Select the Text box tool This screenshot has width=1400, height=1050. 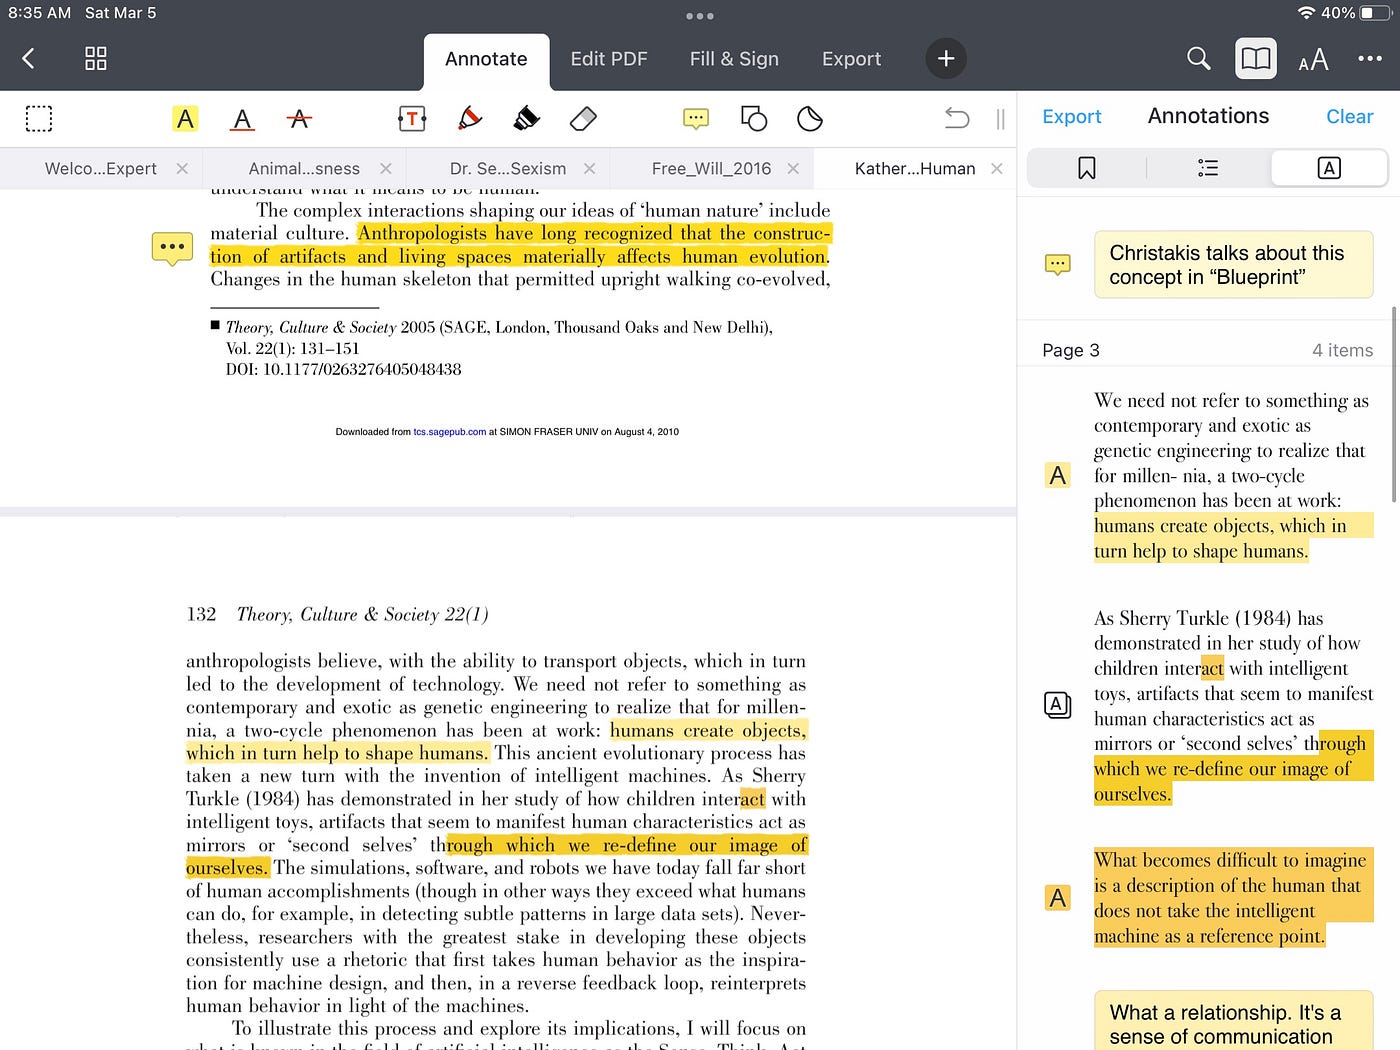412,119
